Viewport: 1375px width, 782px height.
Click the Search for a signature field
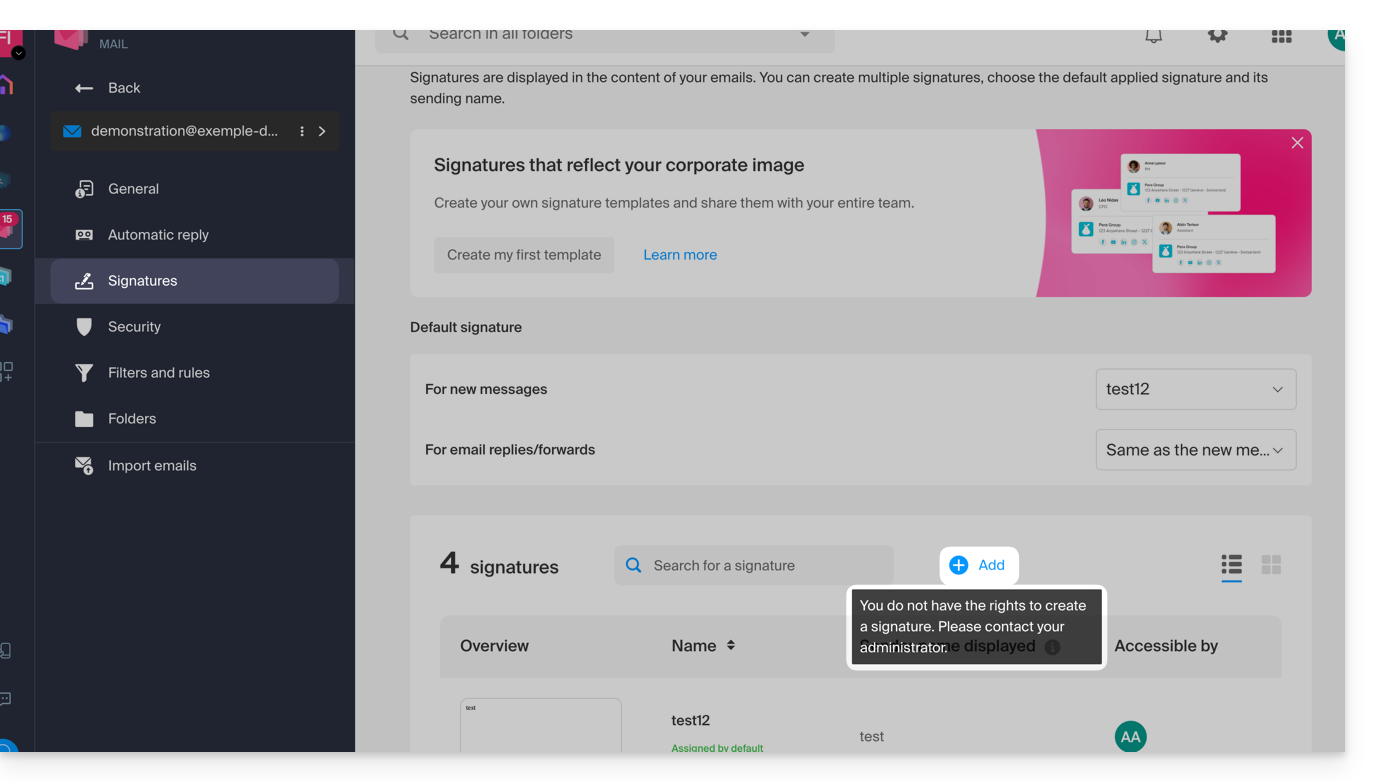765,565
